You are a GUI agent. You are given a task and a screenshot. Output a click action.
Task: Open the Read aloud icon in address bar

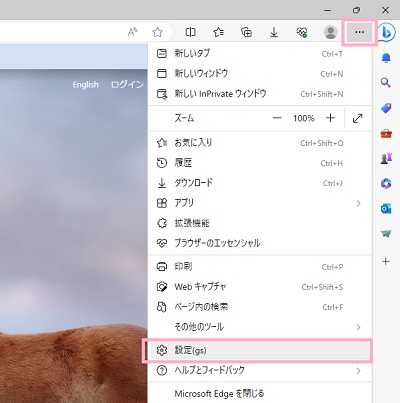(x=133, y=32)
